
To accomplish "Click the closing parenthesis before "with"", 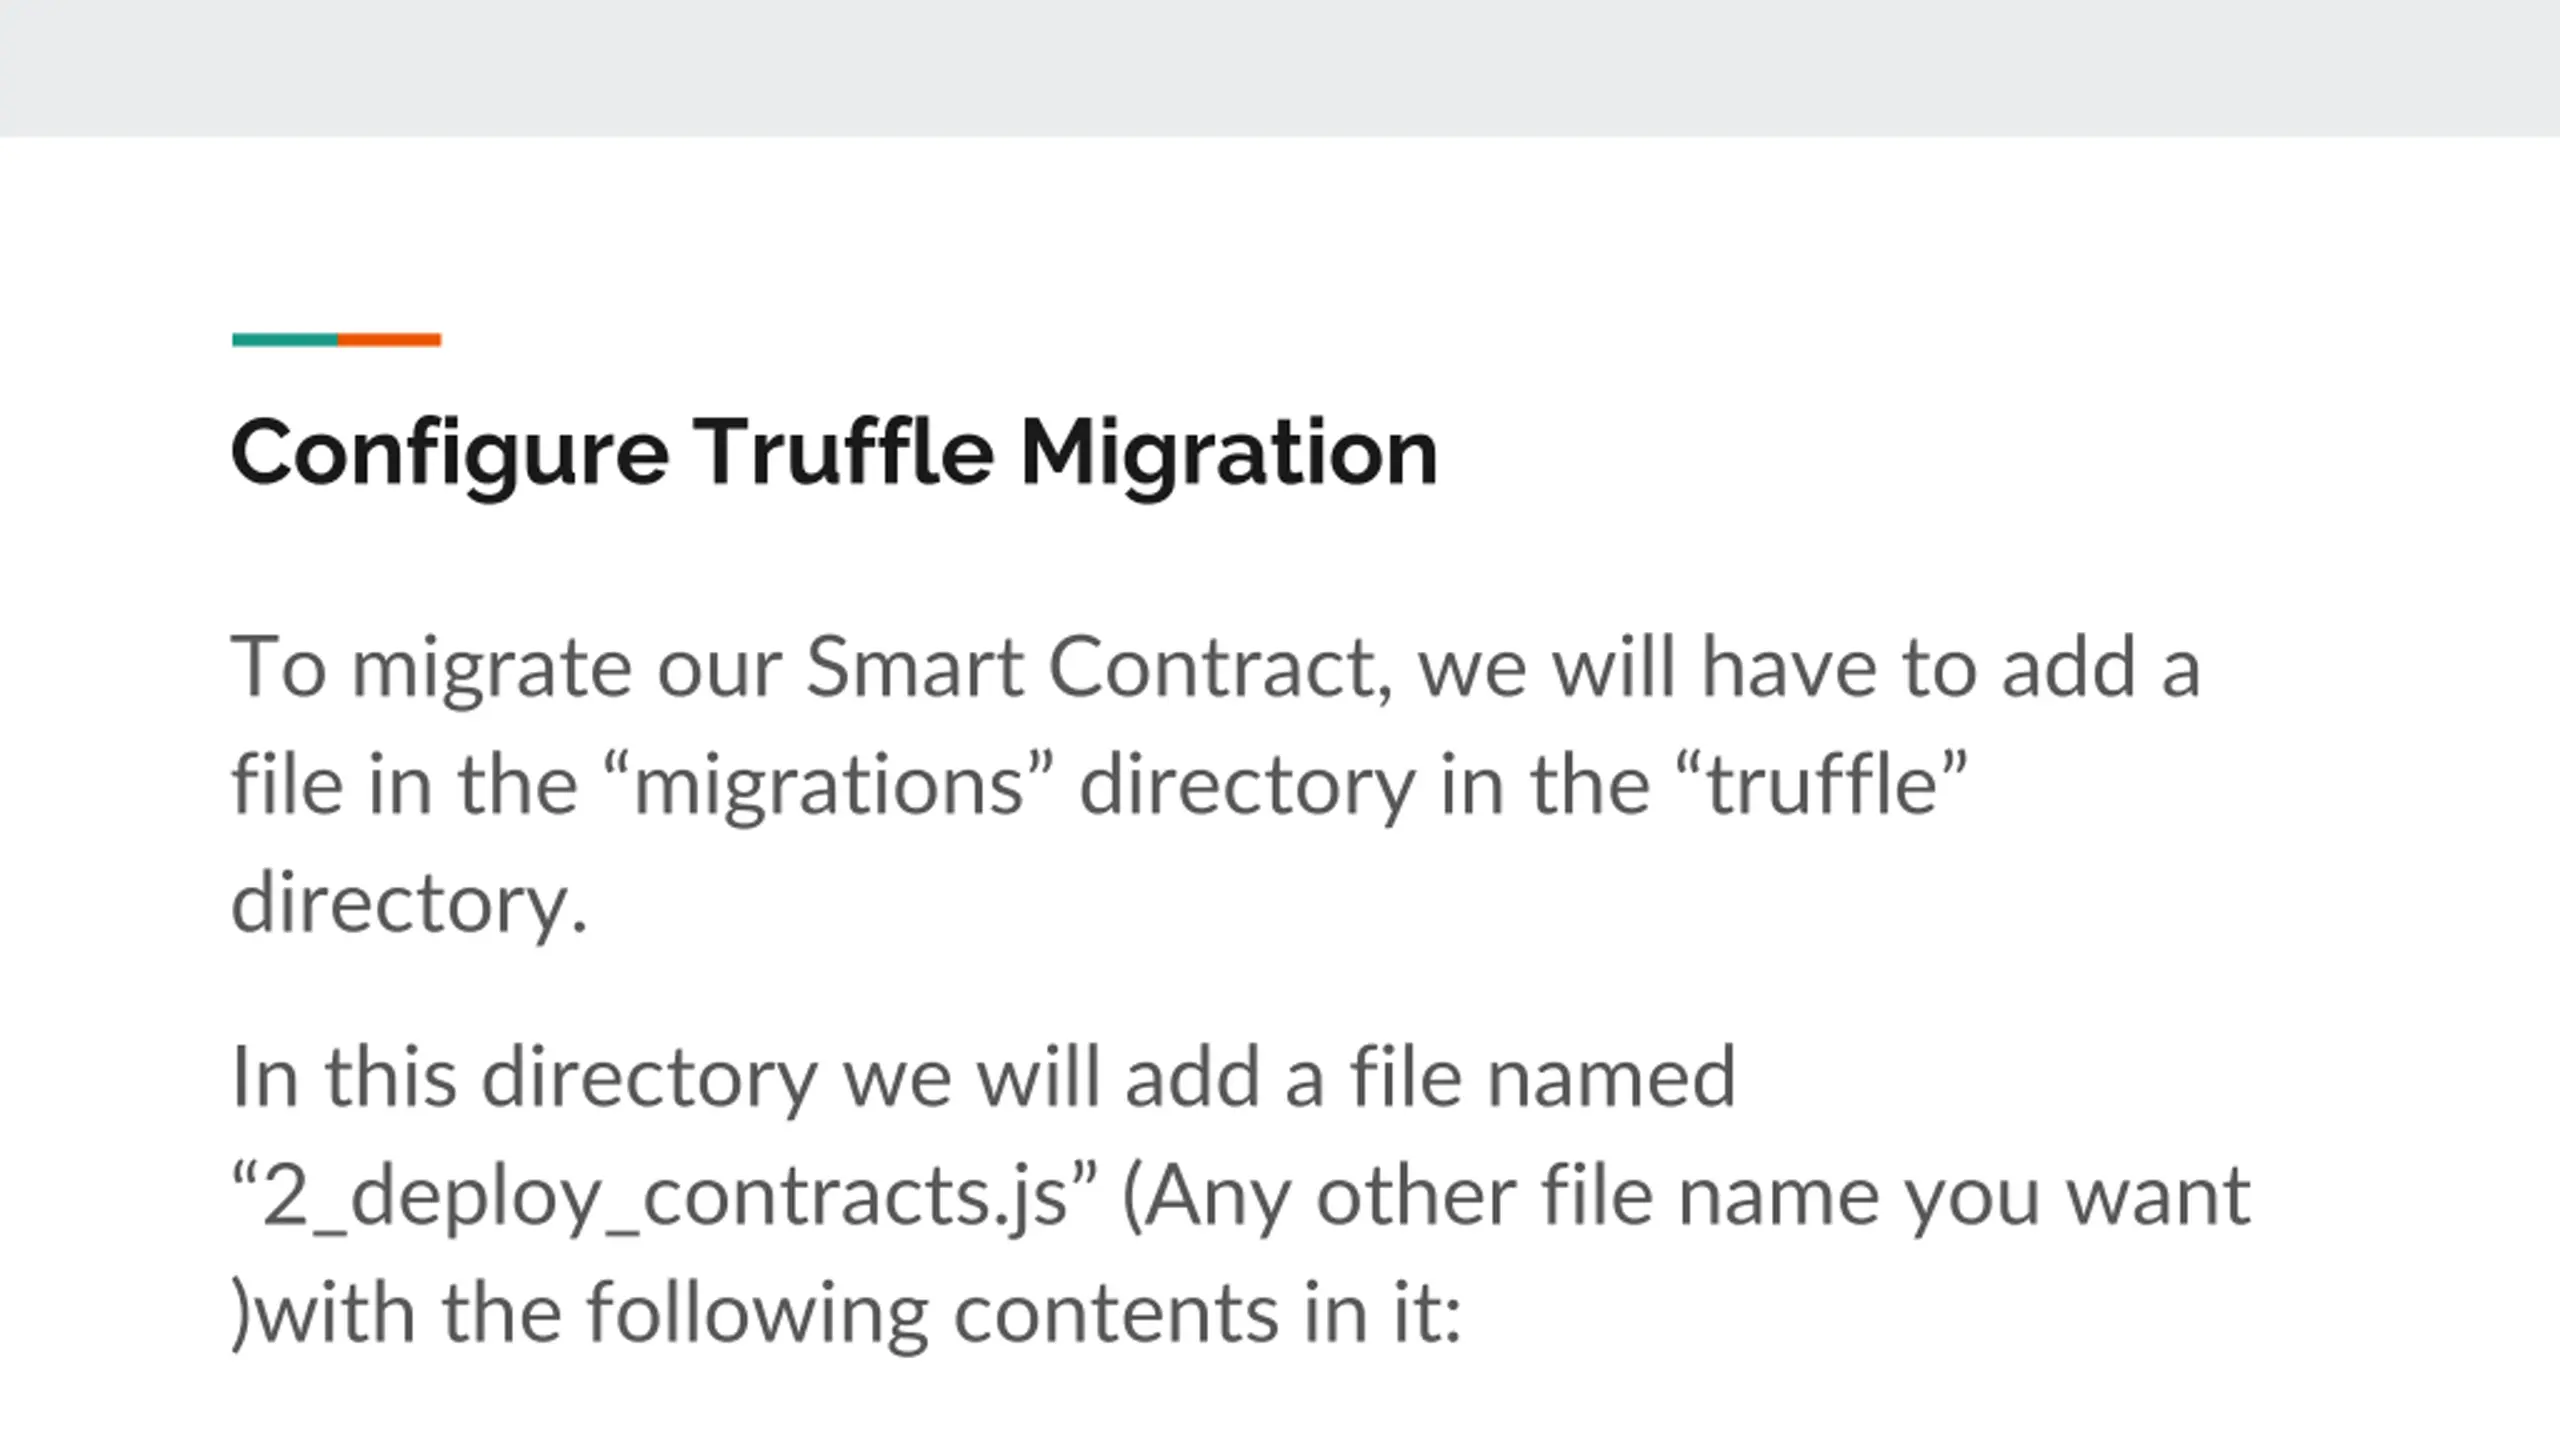I will click(x=240, y=1313).
